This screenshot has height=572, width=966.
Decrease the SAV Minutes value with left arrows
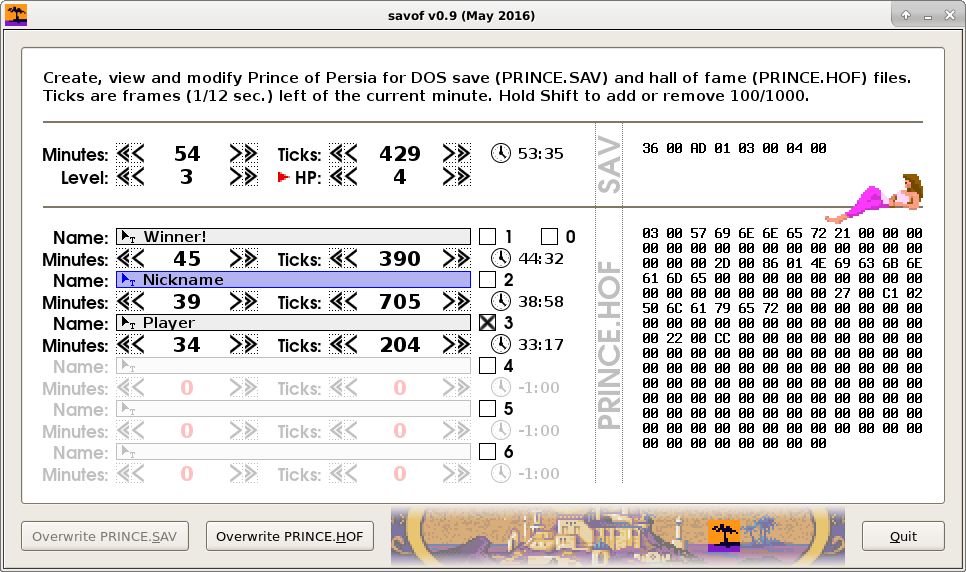tap(130, 153)
